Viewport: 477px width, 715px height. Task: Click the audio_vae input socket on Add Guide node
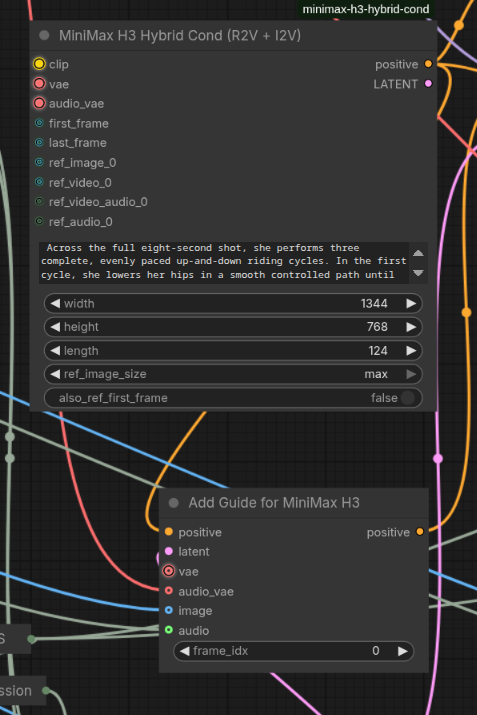coord(169,591)
